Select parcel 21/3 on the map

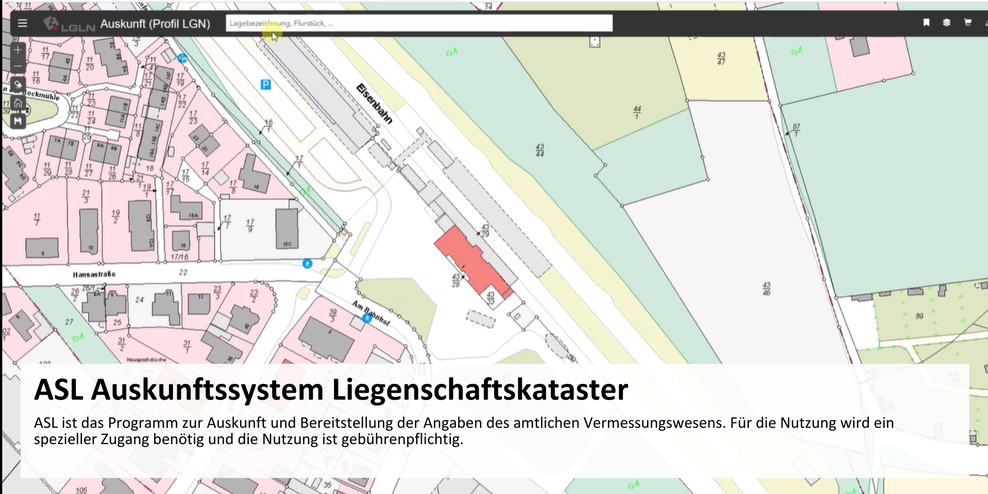pyautogui.click(x=86, y=196)
